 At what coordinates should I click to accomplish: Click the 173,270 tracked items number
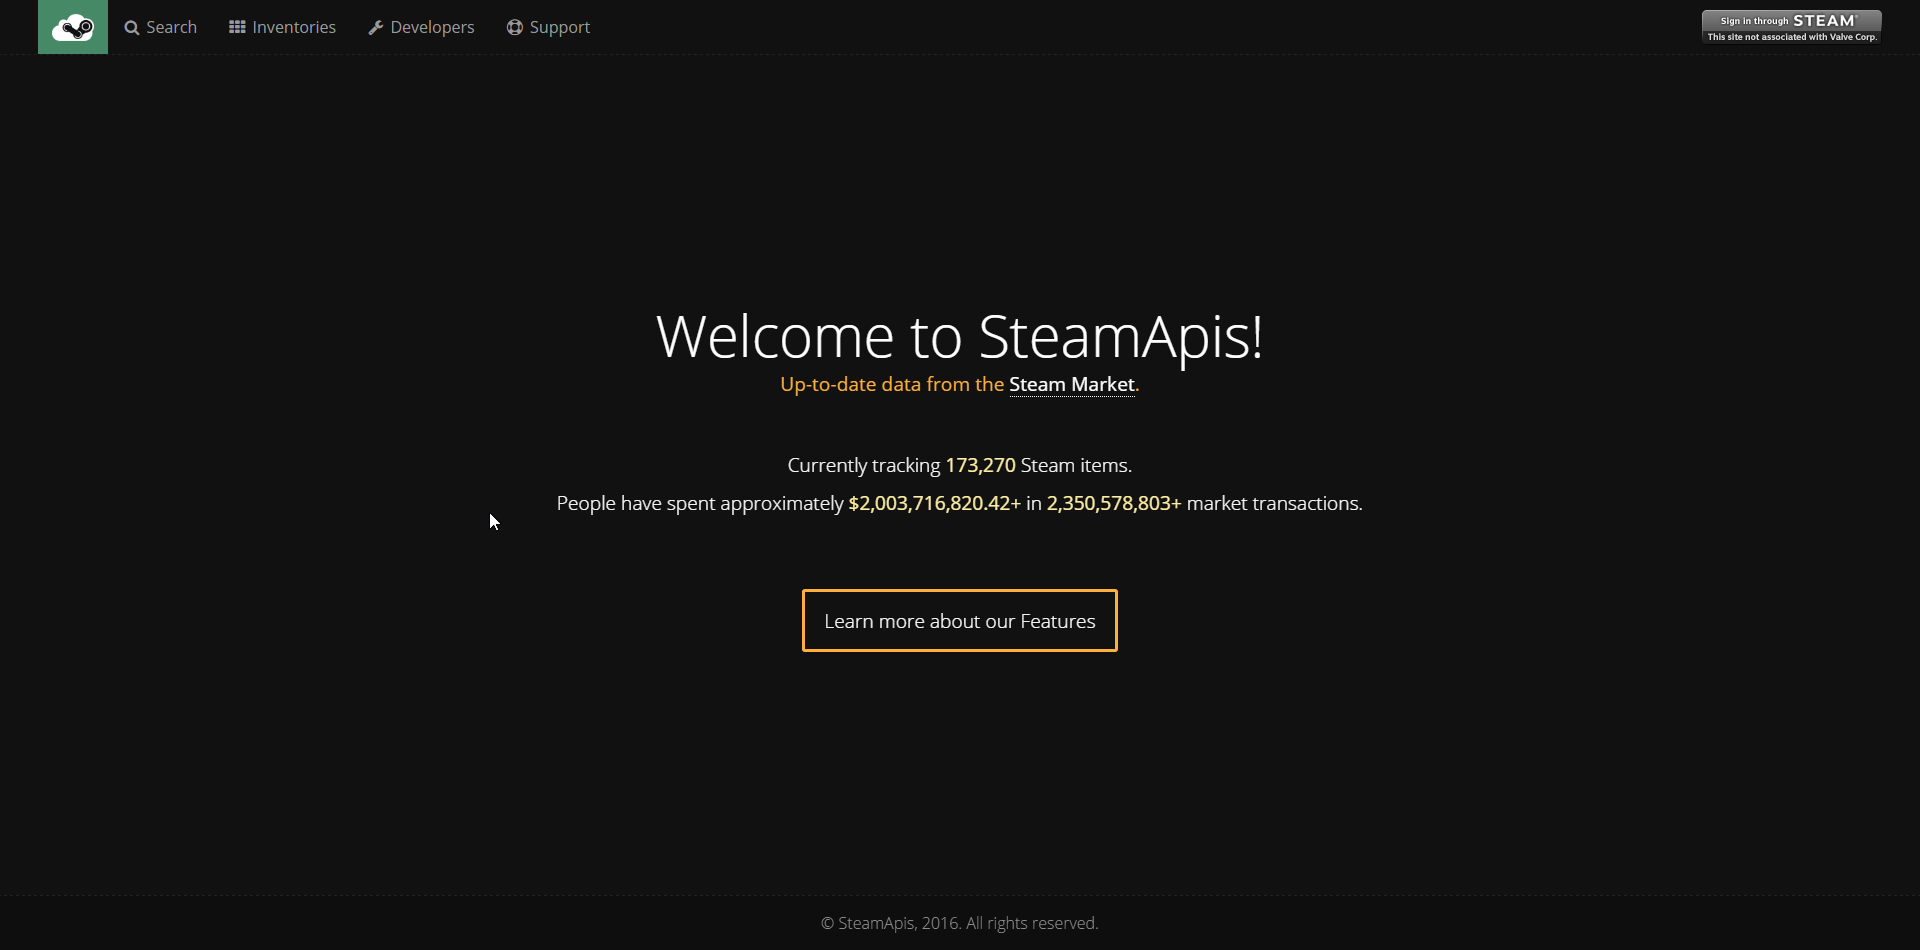[x=980, y=466]
